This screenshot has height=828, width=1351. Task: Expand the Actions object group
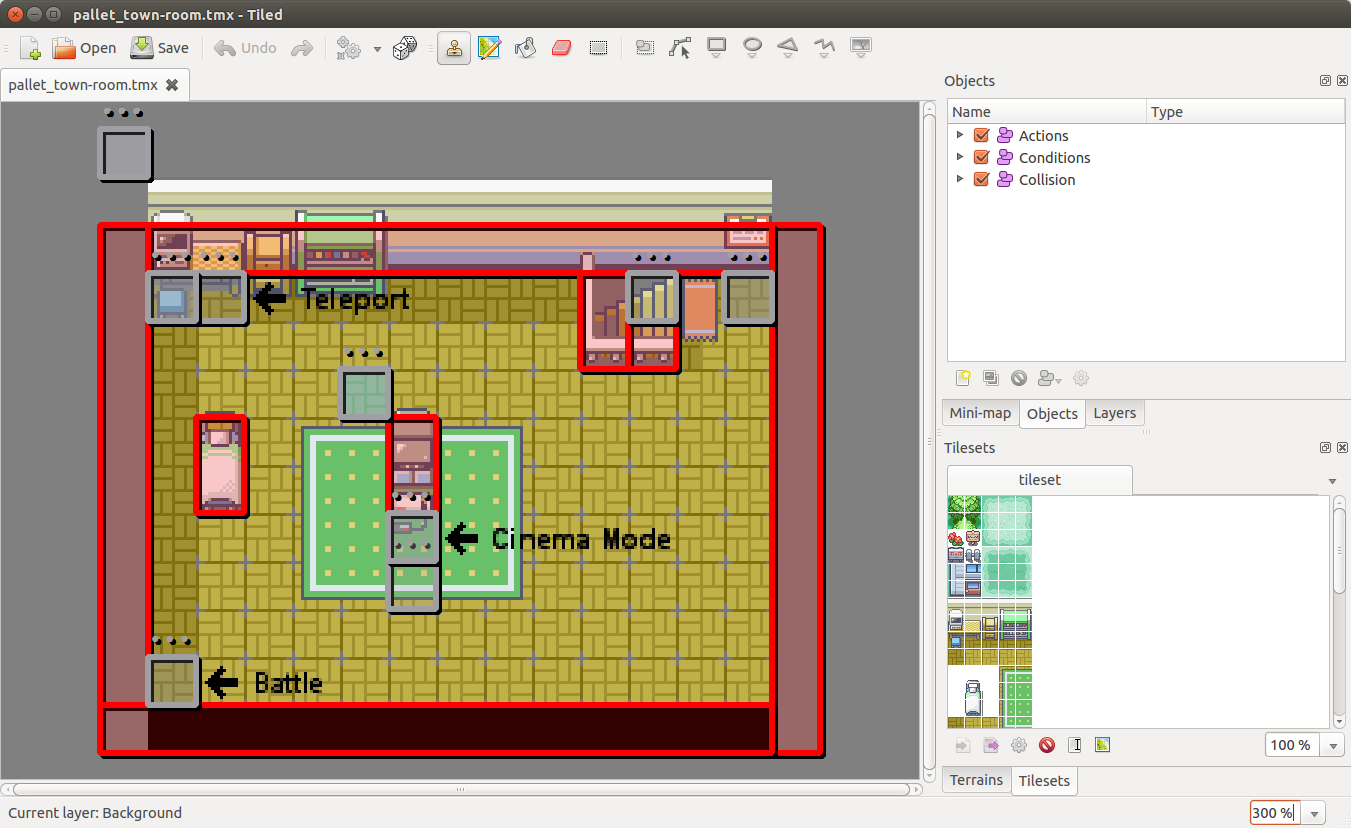click(x=960, y=135)
